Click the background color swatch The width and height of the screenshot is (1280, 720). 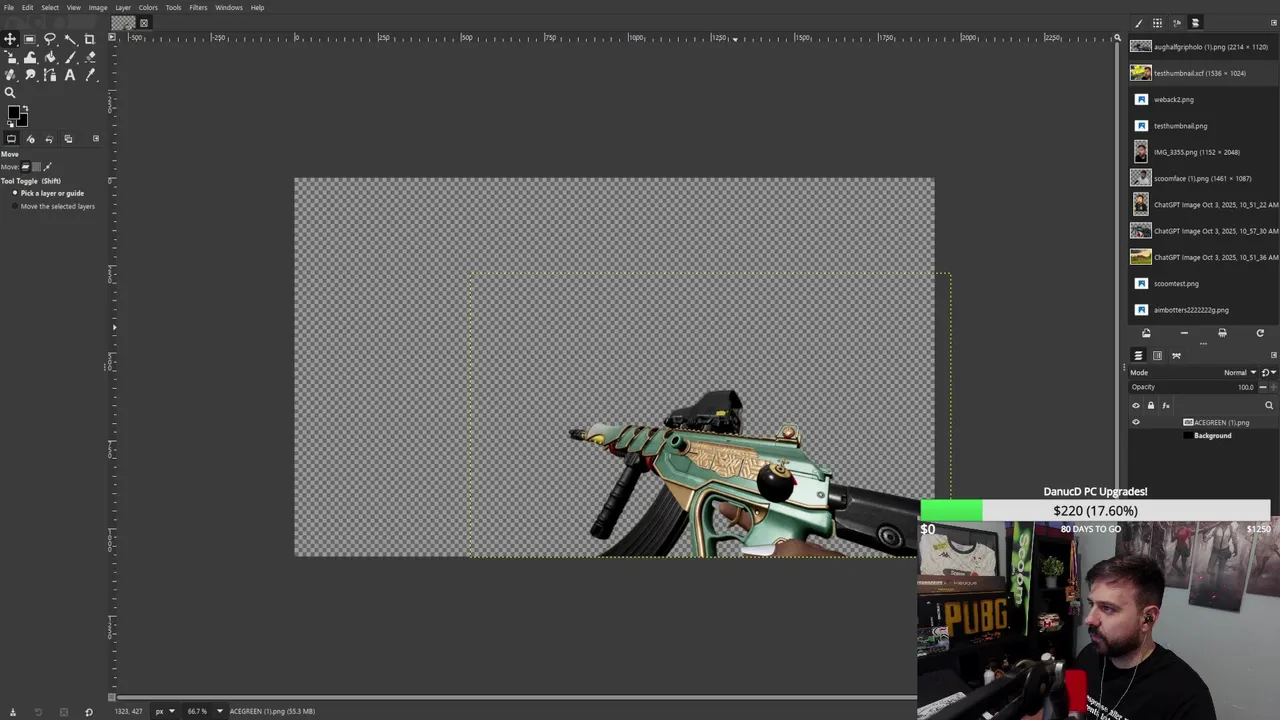pyautogui.click(x=22, y=121)
